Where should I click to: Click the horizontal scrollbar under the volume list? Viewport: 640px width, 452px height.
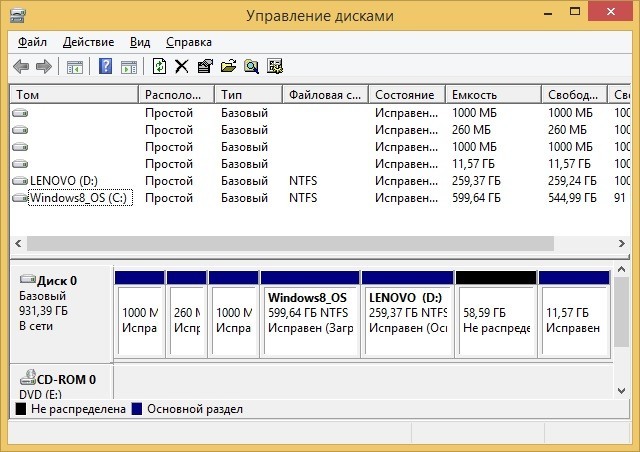pyautogui.click(x=290, y=243)
